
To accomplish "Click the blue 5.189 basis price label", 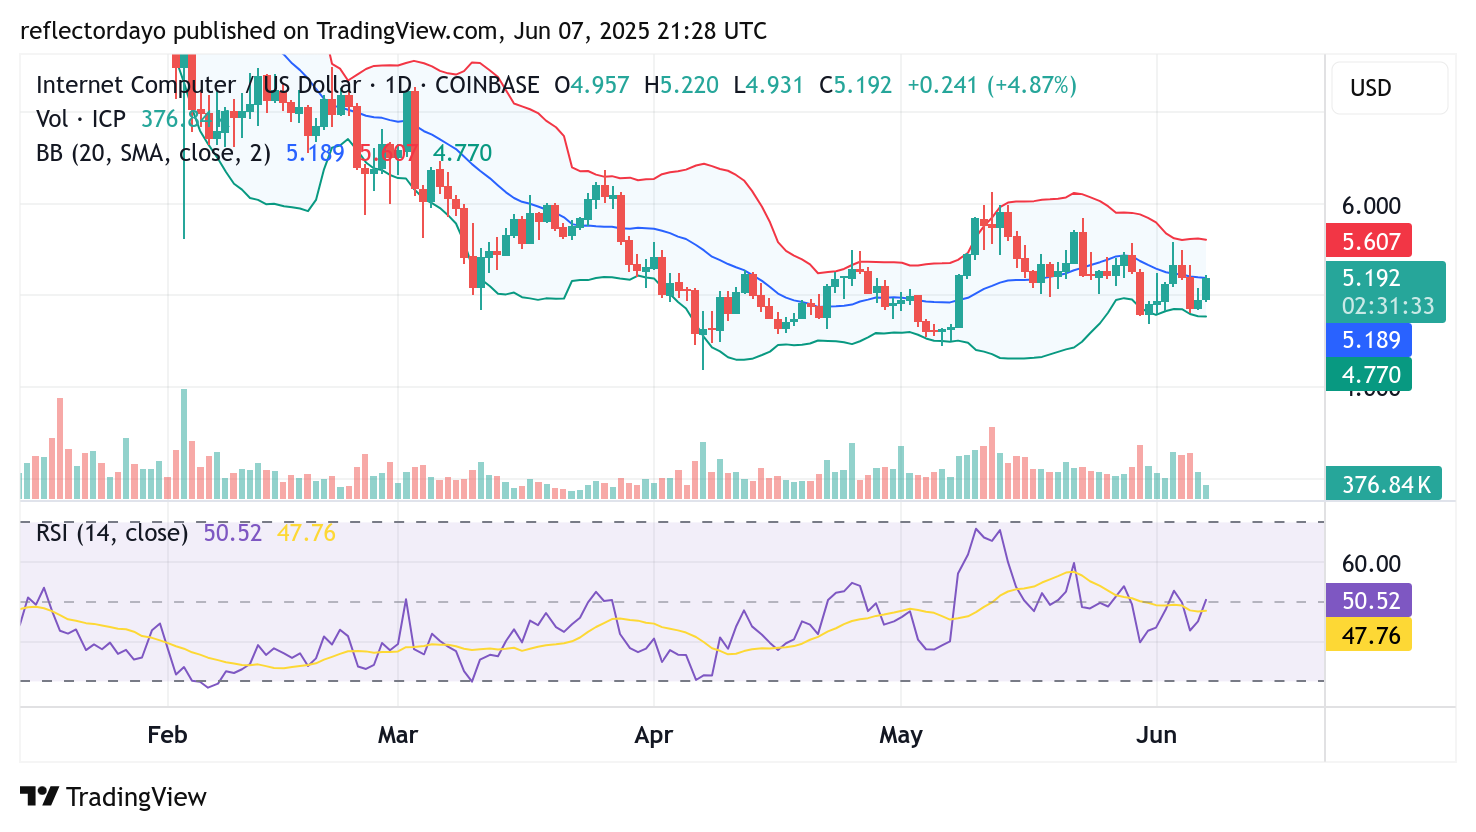I will 1369,340.
